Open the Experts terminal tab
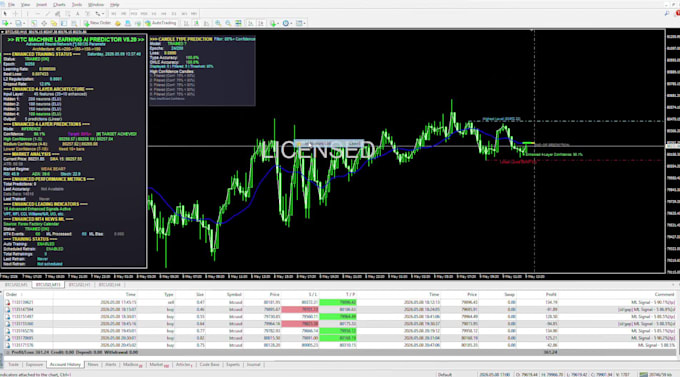The width and height of the screenshot is (680, 377). coord(233,364)
